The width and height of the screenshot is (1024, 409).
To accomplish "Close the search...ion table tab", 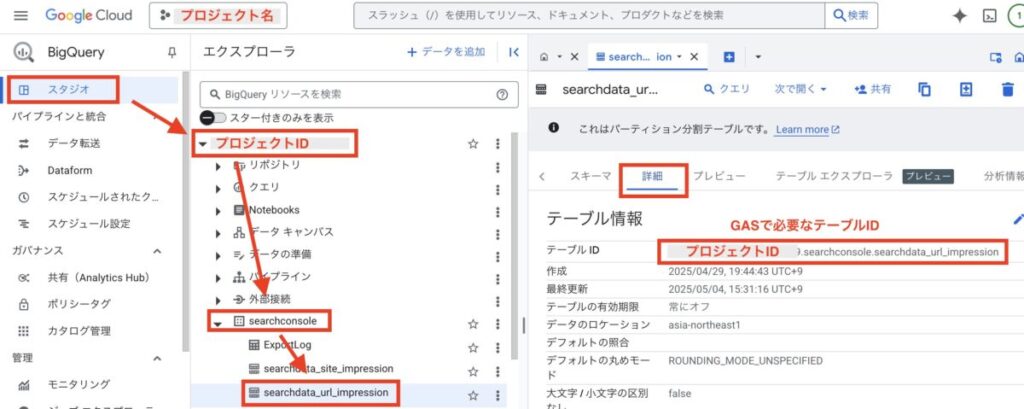I will (694, 57).
